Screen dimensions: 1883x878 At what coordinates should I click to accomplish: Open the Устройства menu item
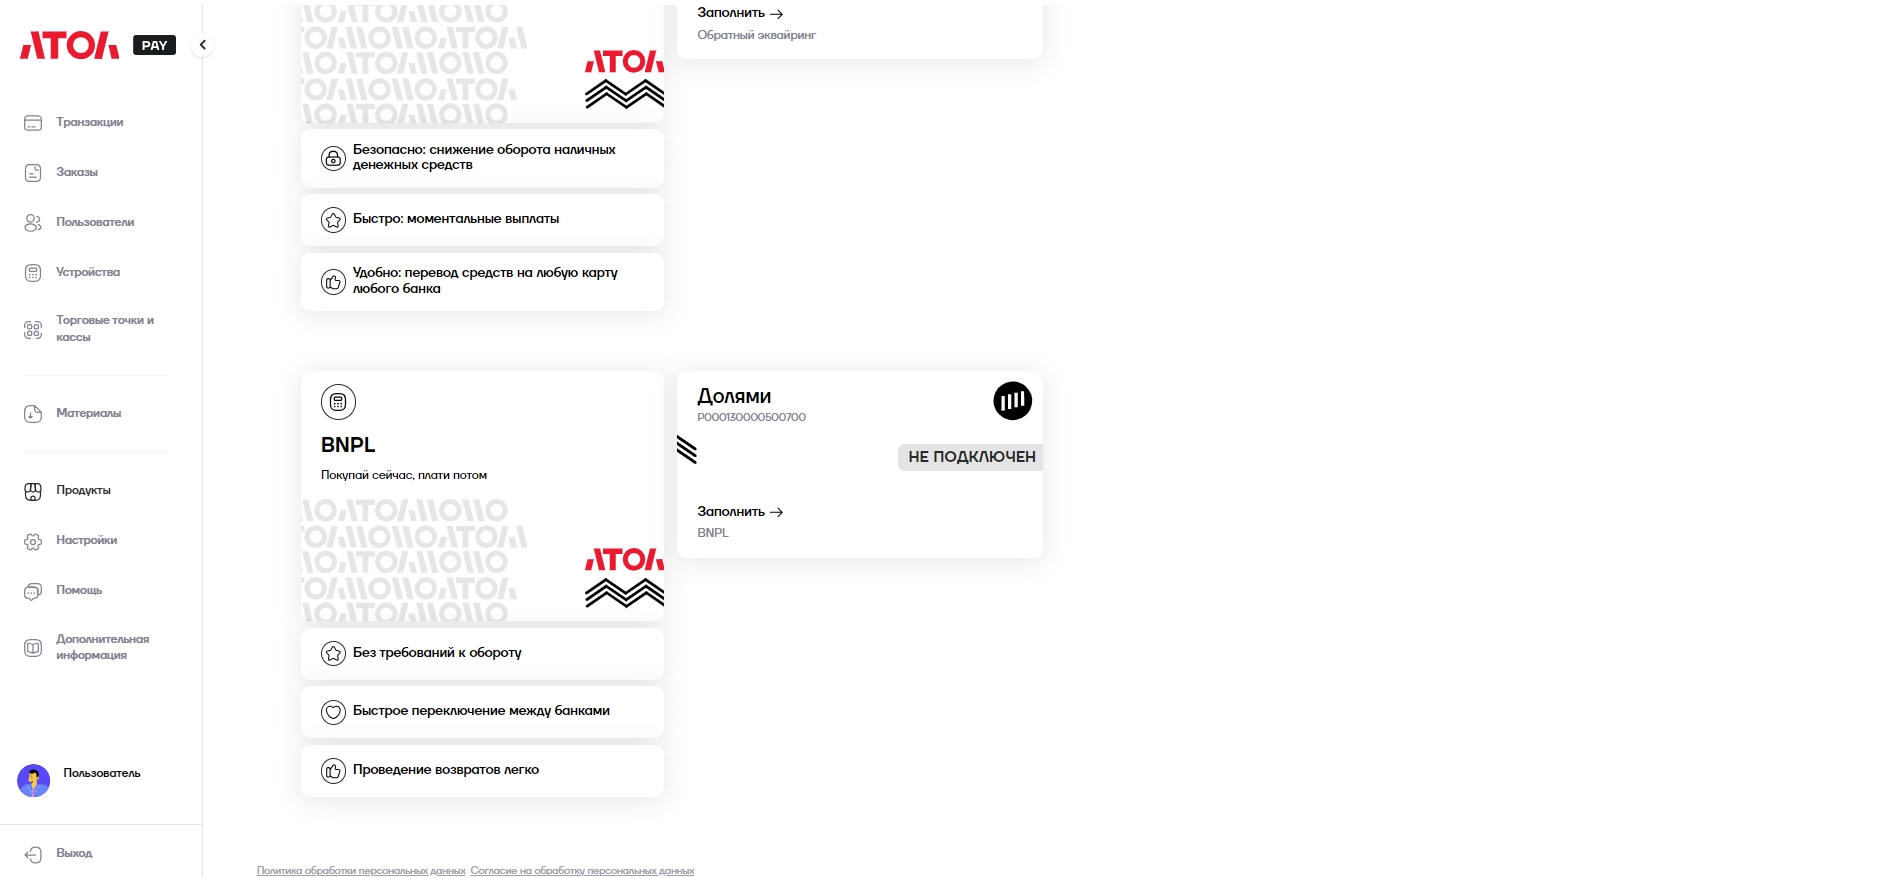tap(88, 272)
